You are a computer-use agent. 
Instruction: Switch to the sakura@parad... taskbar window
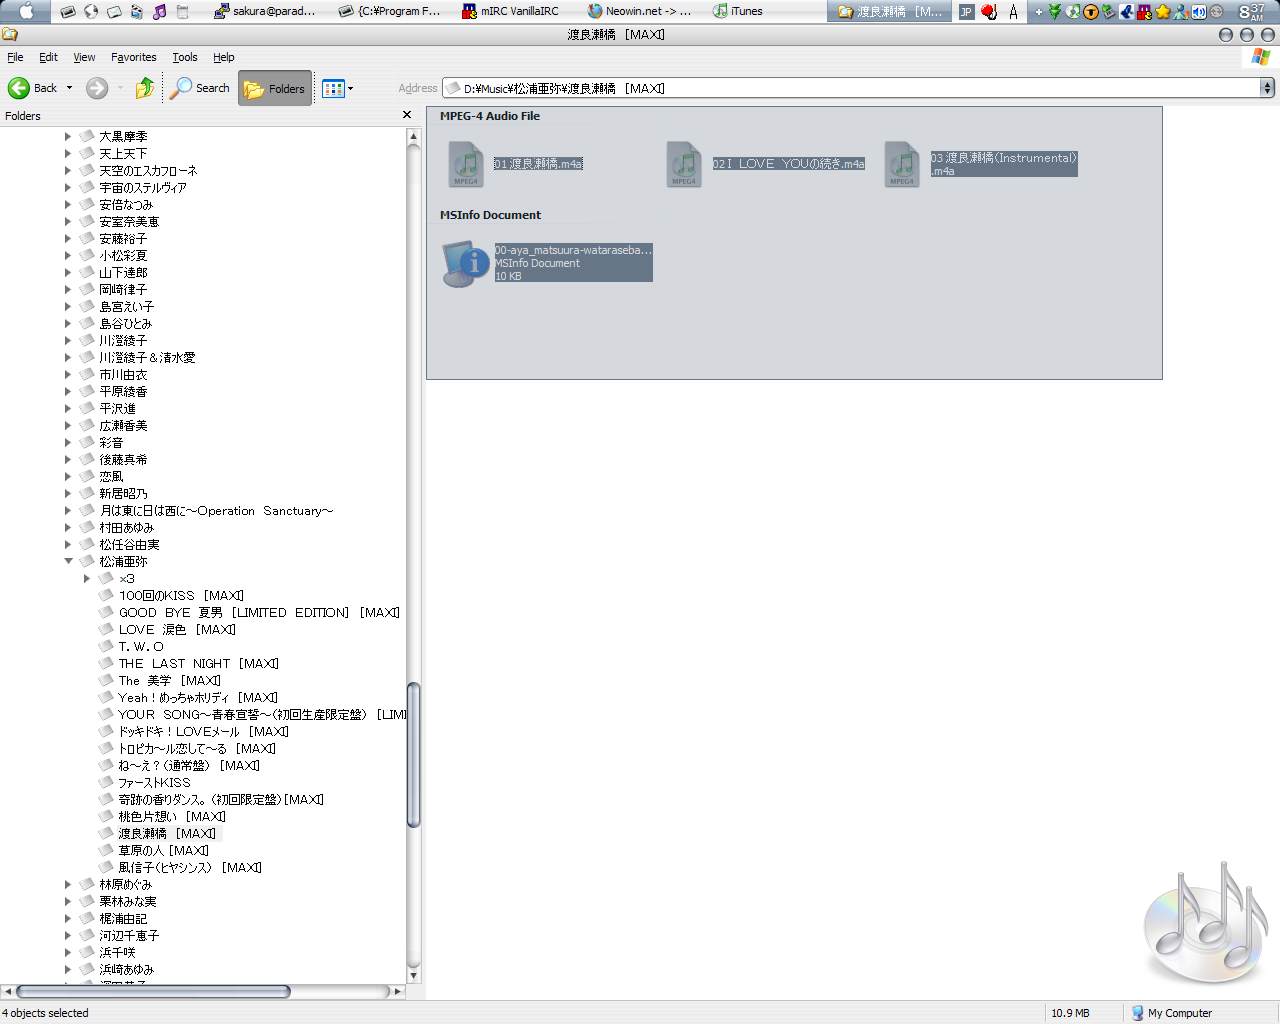pyautogui.click(x=265, y=11)
